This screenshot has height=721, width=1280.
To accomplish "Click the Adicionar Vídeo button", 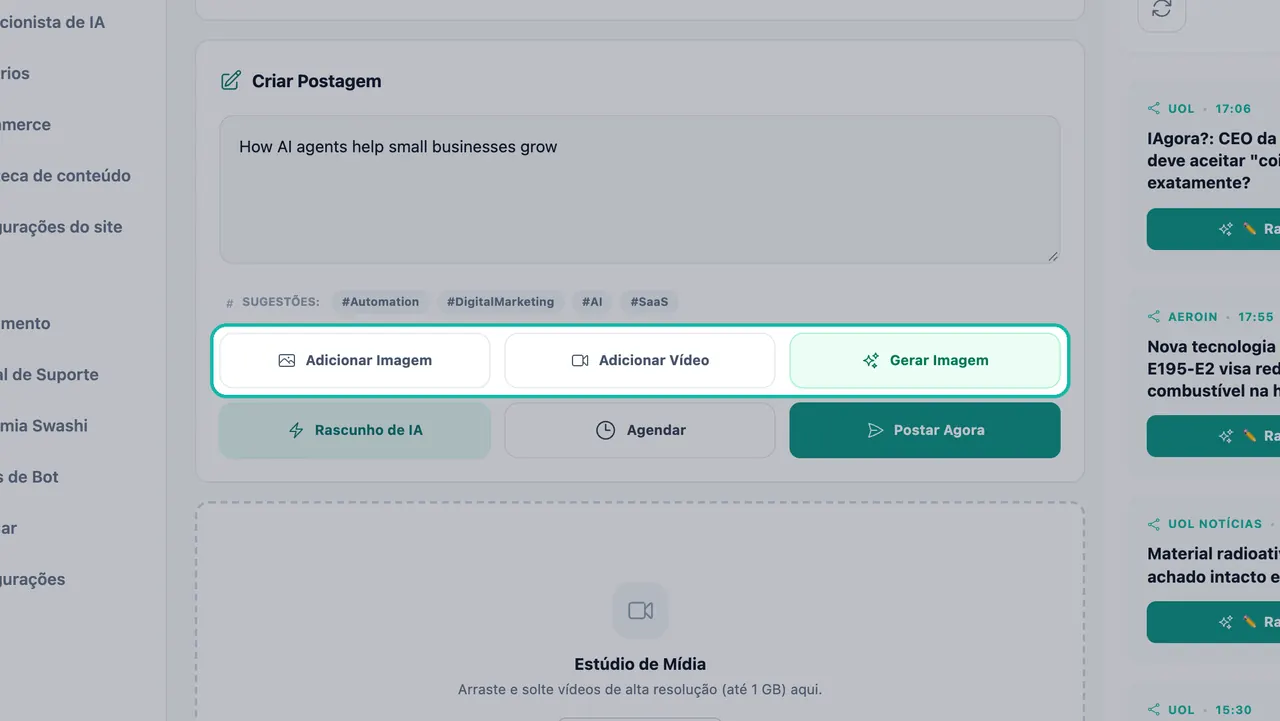I will point(640,360).
